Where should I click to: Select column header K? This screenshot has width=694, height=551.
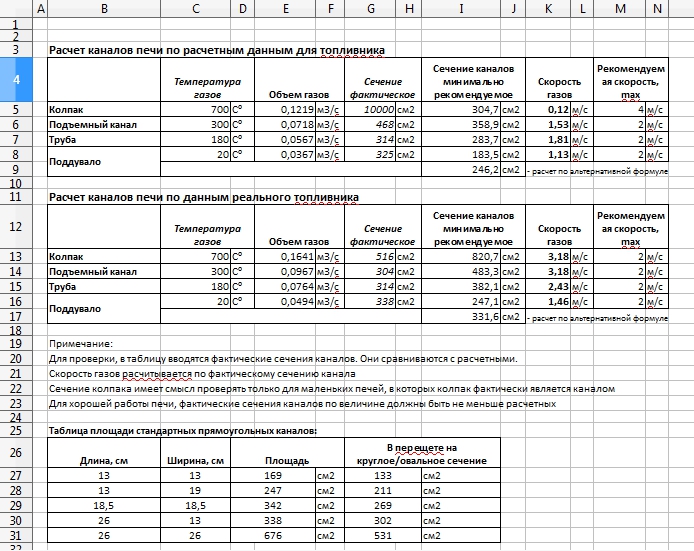tap(548, 9)
